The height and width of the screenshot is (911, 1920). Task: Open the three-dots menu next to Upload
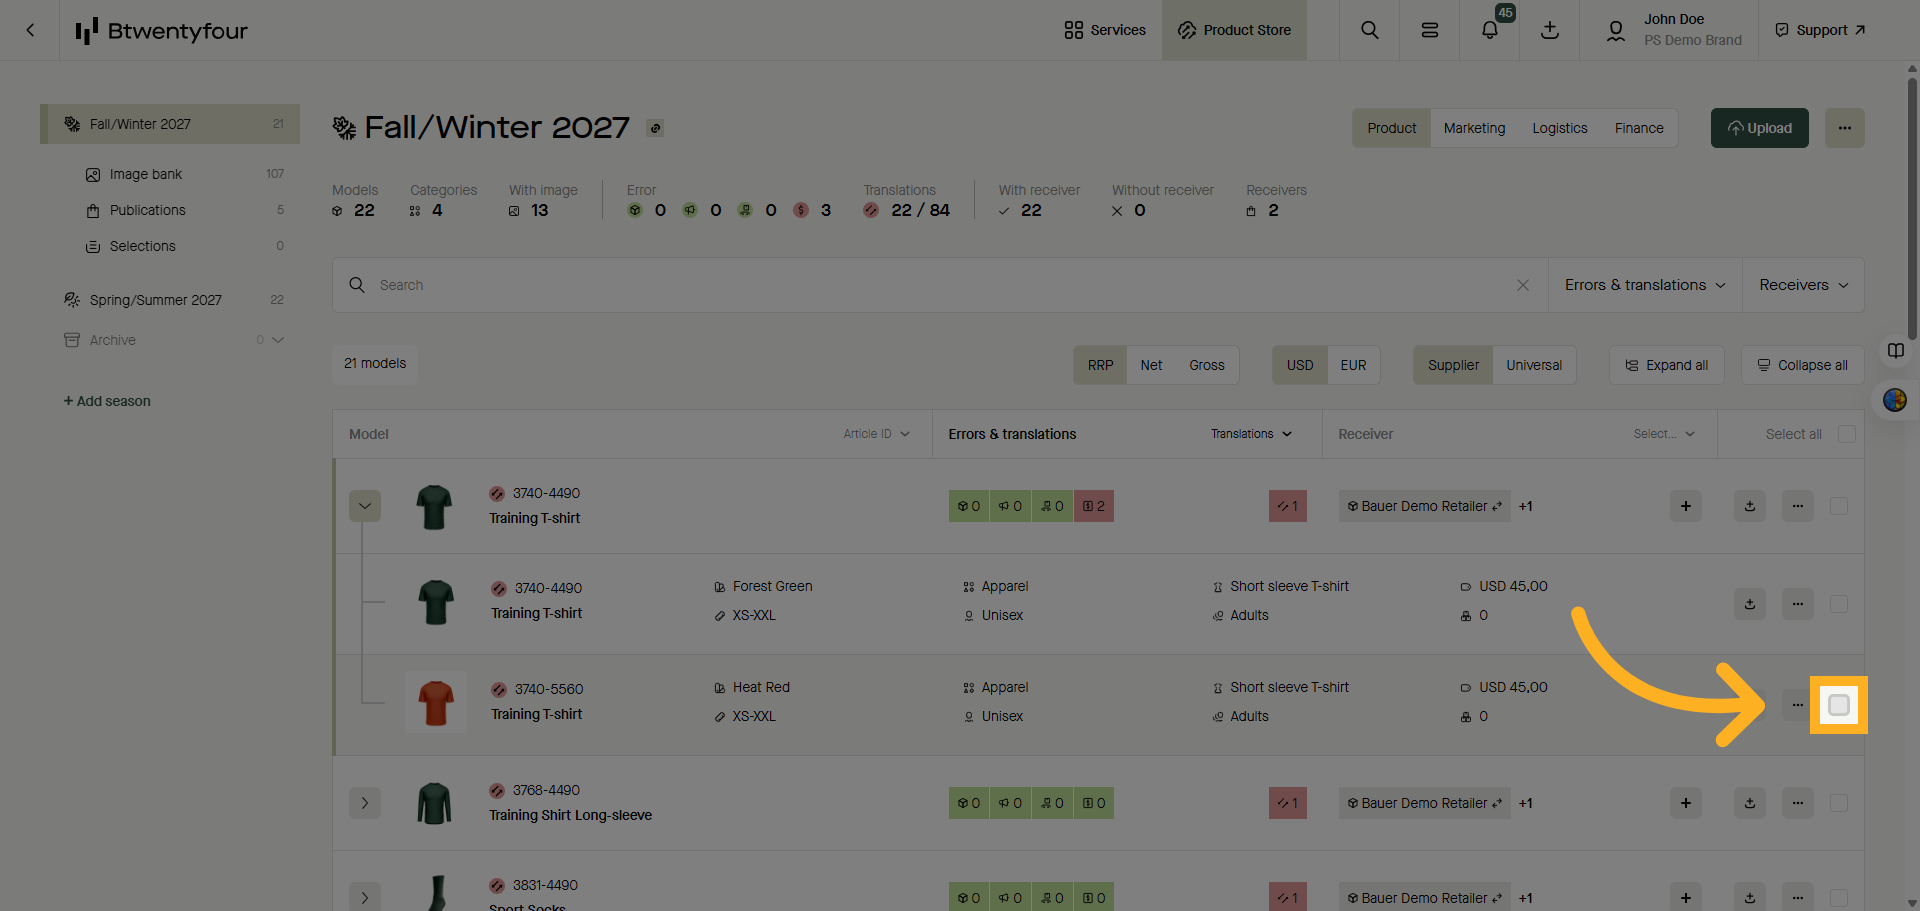coord(1845,128)
